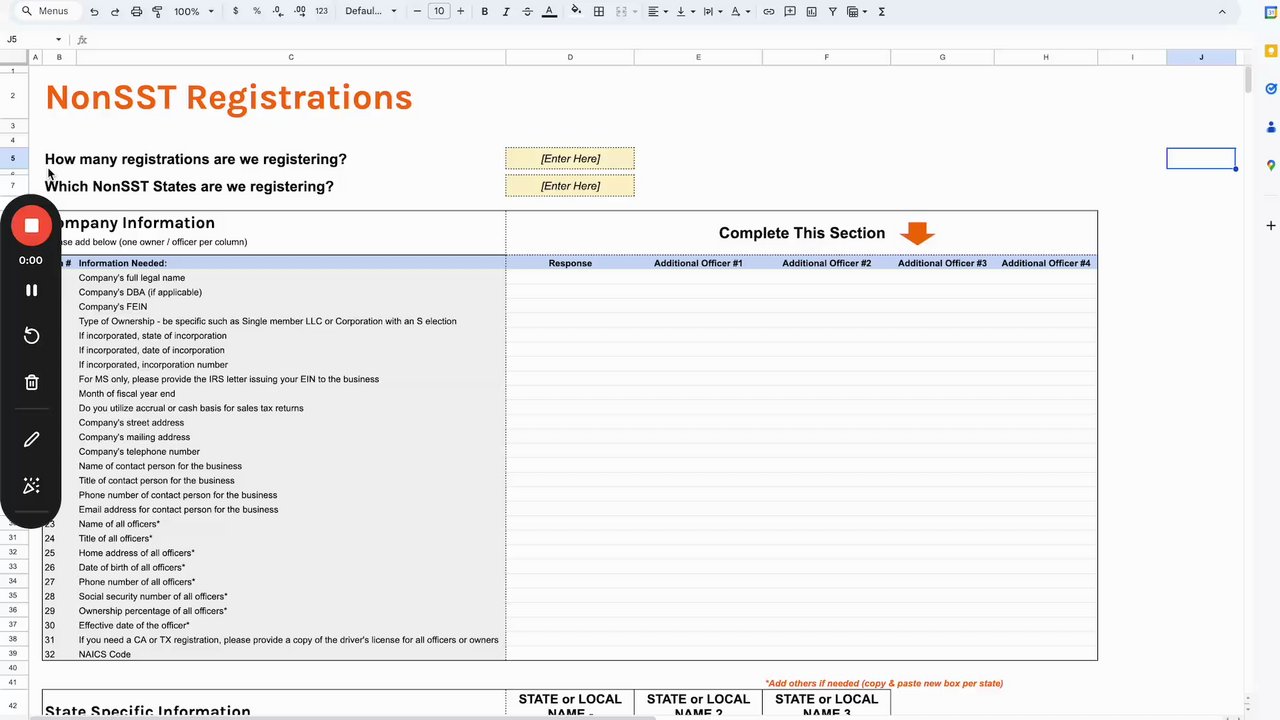This screenshot has height=720, width=1280.
Task: Format as percent icon
Action: [x=257, y=11]
